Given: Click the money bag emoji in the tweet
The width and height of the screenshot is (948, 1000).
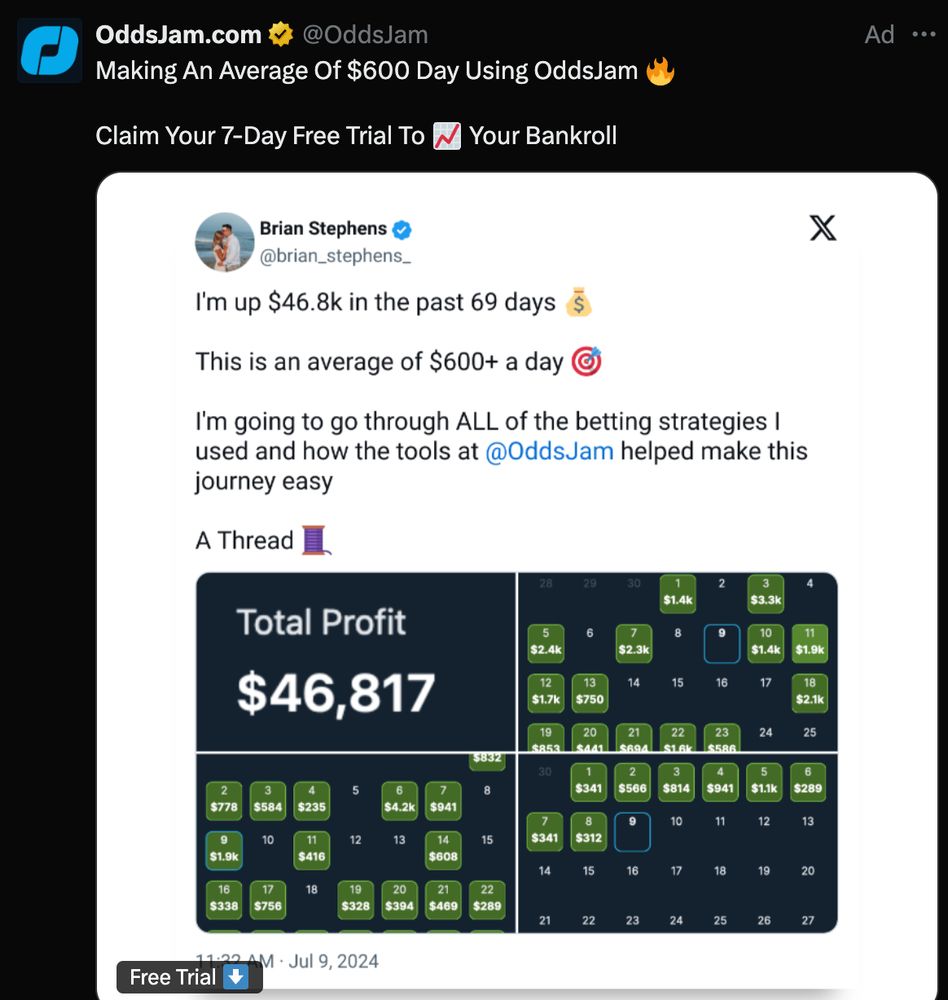Looking at the screenshot, I should (x=579, y=302).
